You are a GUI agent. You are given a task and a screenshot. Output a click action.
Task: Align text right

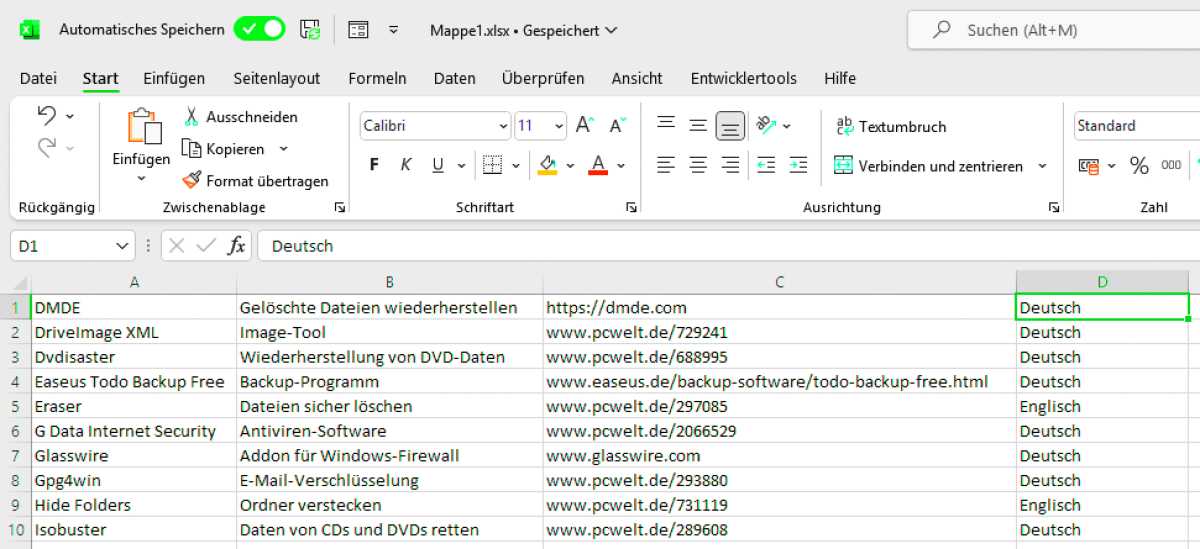click(731, 165)
